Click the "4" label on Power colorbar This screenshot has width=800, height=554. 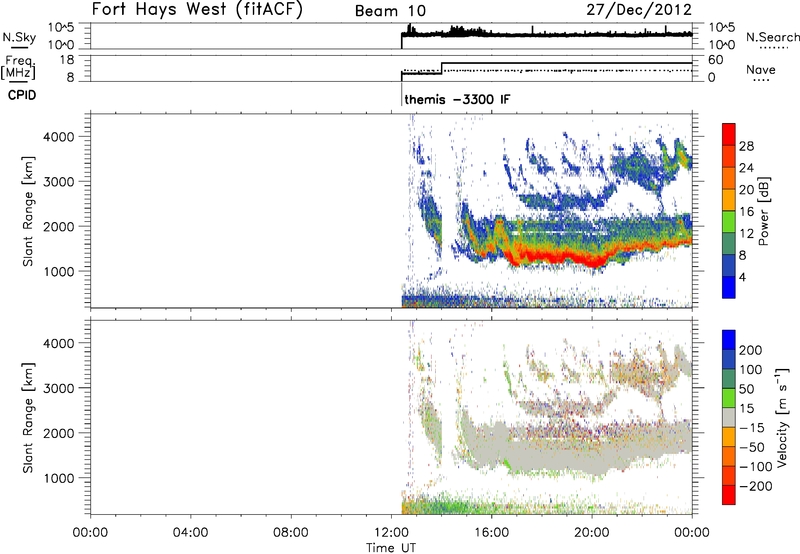pyautogui.click(x=742, y=277)
